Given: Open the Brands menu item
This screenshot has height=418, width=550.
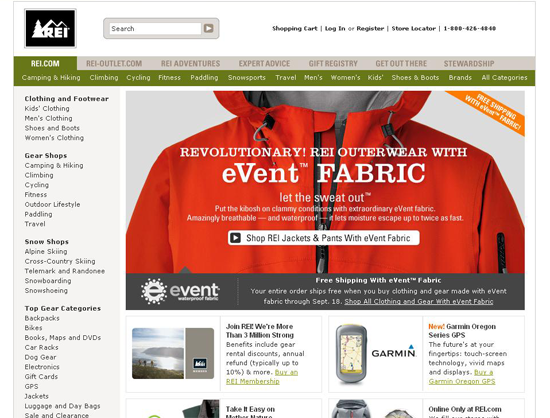Looking at the screenshot, I should [460, 77].
